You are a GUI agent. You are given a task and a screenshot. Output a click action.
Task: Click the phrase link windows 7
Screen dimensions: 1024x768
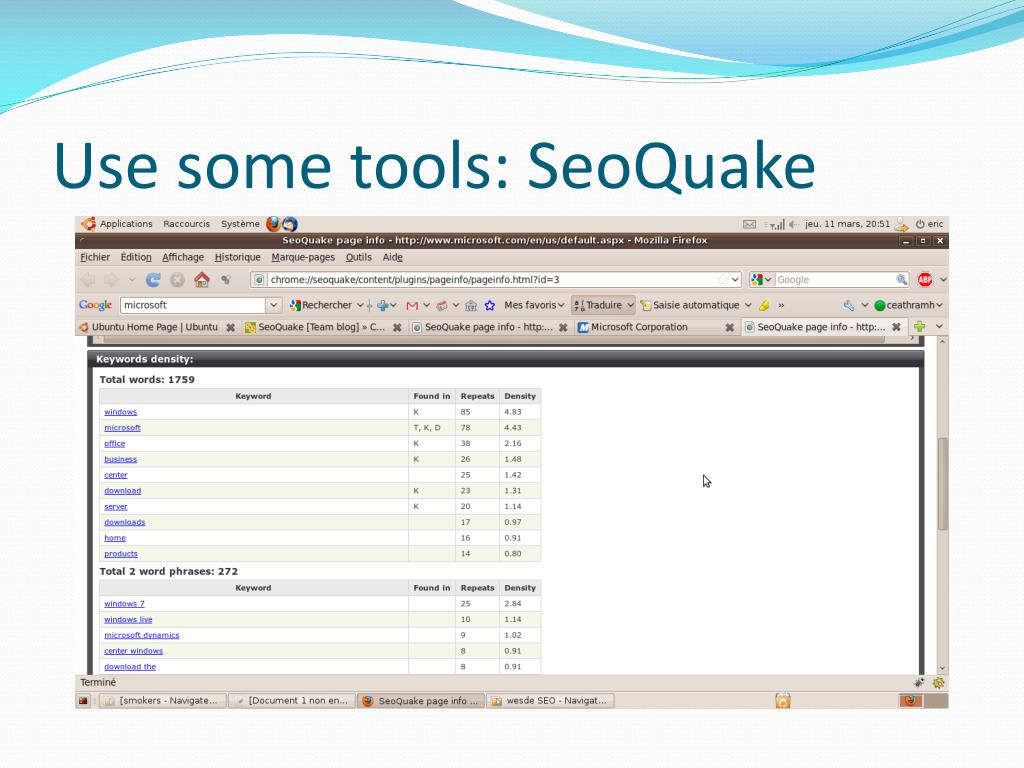[x=125, y=604]
